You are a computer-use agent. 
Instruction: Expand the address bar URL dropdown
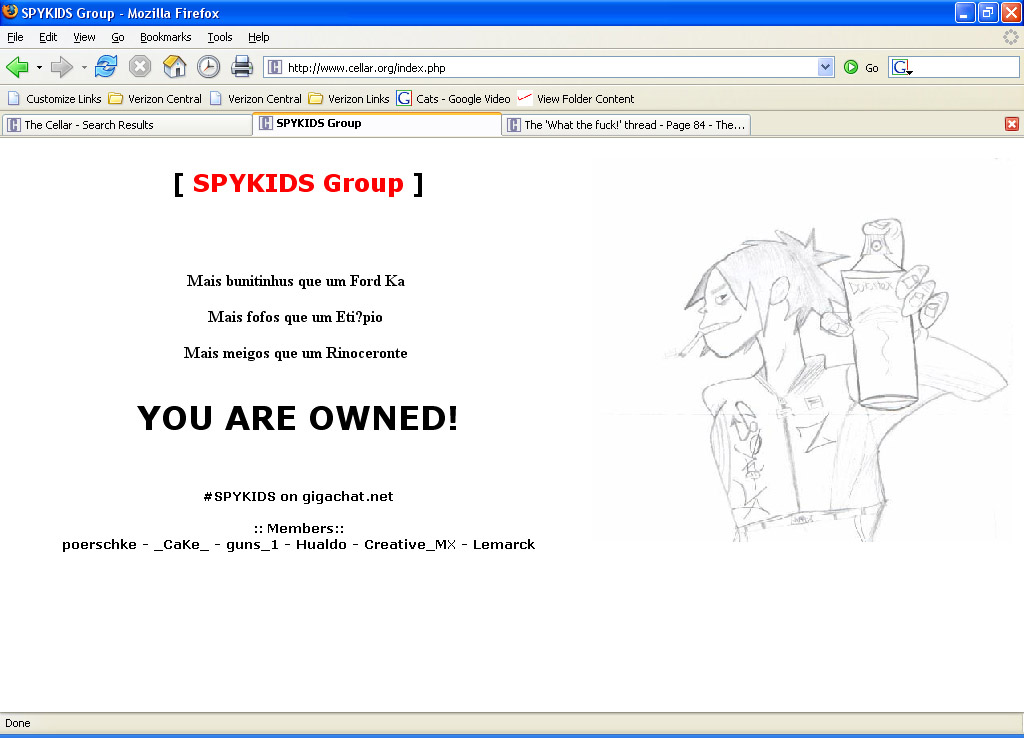(x=825, y=67)
